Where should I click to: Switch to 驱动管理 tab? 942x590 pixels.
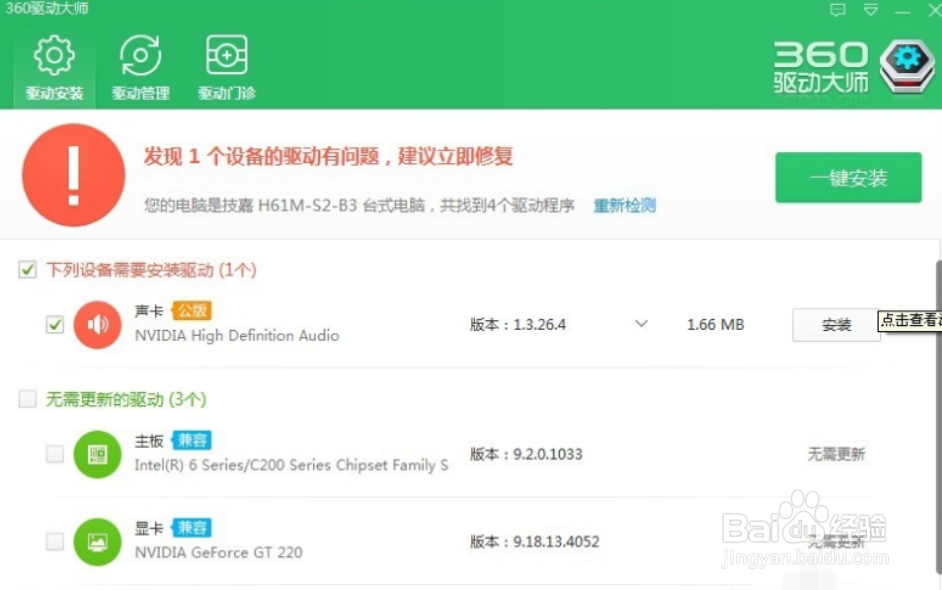pos(141,67)
